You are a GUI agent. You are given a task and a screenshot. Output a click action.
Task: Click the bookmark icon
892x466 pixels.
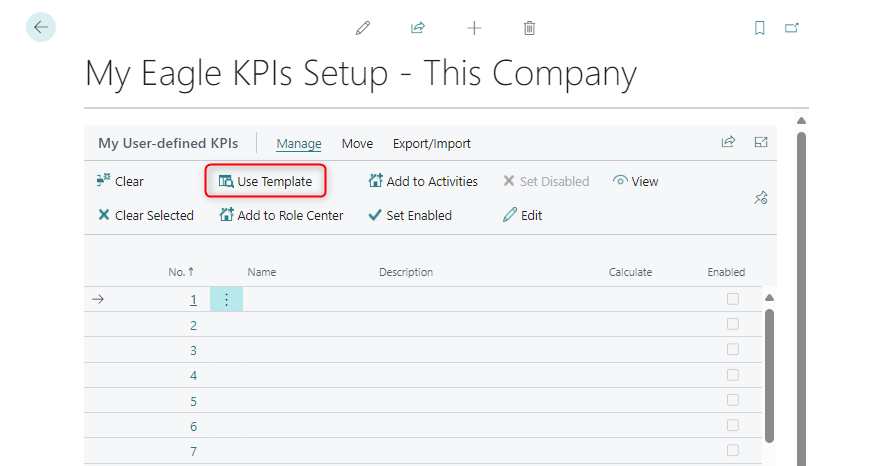point(759,28)
